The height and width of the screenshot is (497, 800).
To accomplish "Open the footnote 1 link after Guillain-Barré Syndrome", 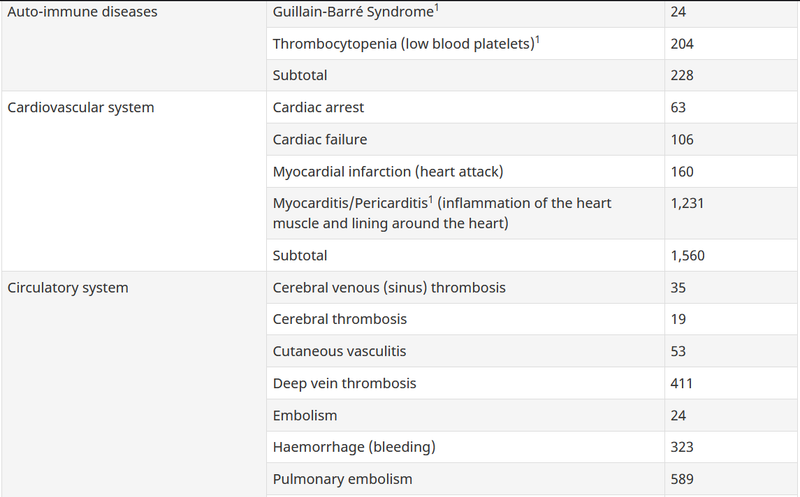I will tap(437, 8).
